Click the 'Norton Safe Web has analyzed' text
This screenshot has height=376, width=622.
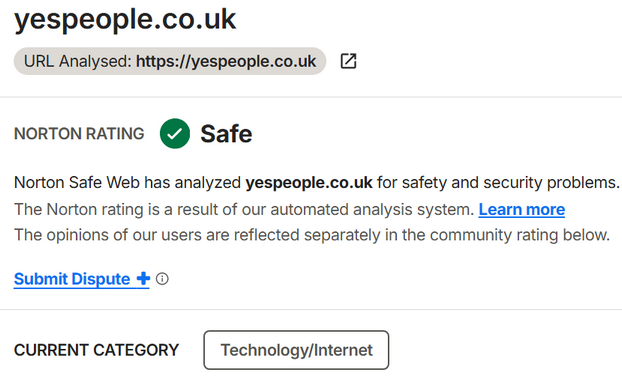point(127,183)
